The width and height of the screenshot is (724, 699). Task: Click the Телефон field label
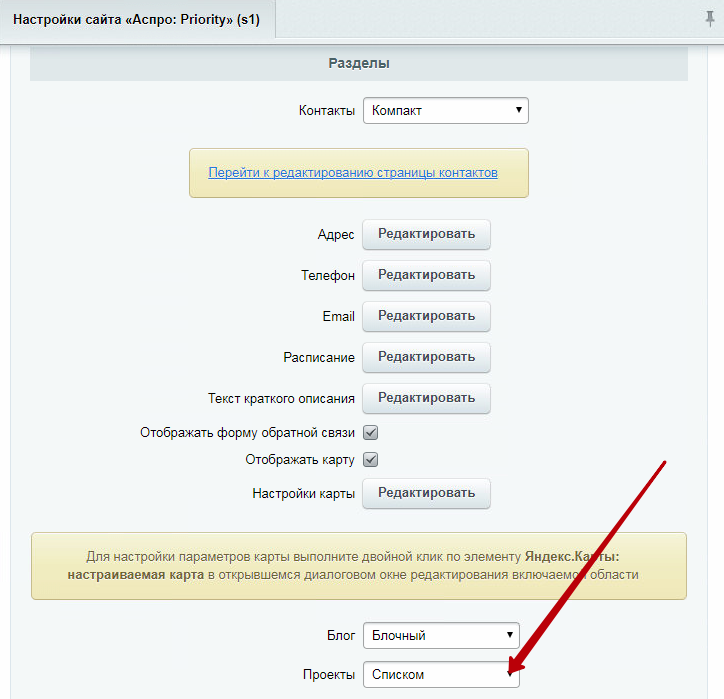pos(328,276)
